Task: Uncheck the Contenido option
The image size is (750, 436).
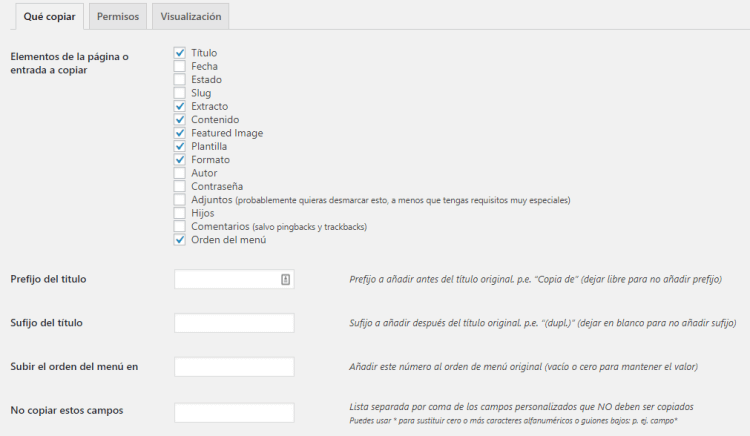Action: pyautogui.click(x=180, y=120)
